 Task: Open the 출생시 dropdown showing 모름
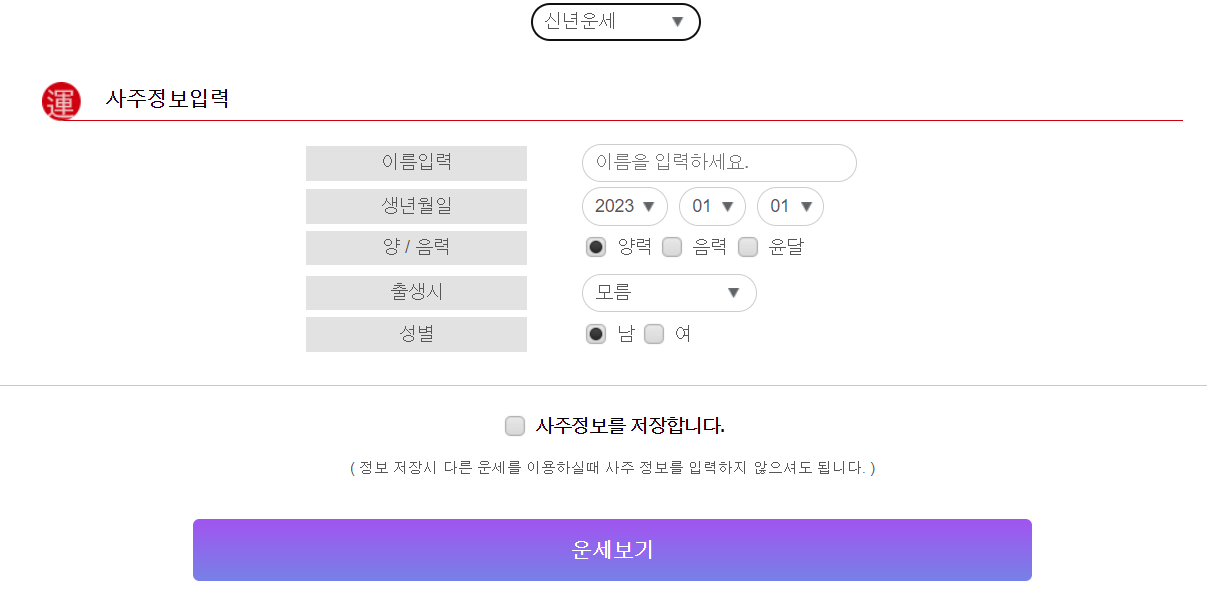point(668,292)
